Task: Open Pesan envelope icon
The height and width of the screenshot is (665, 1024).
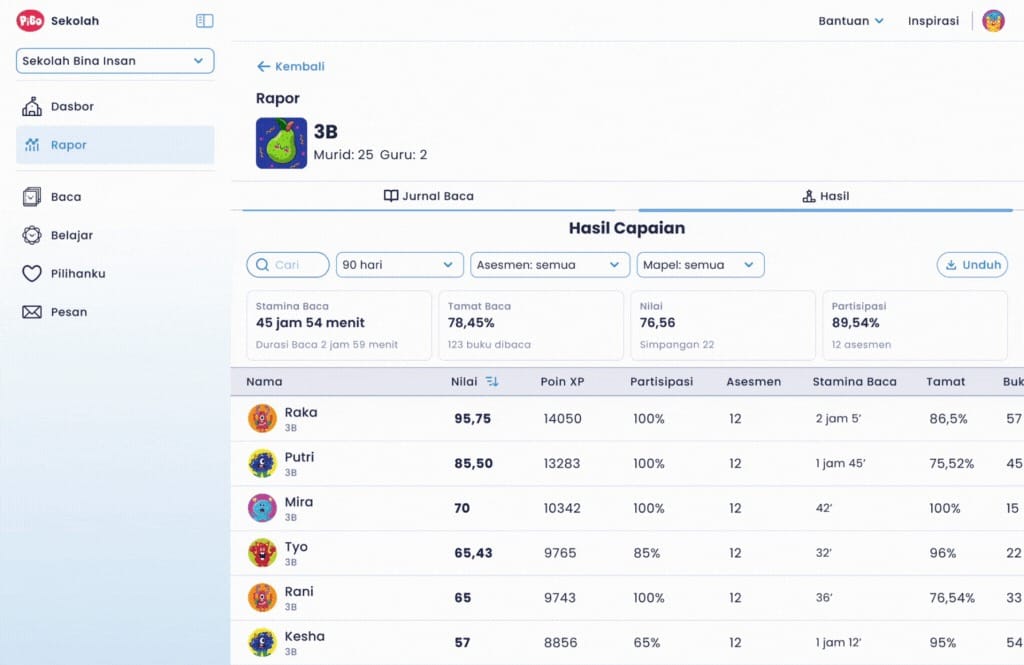Action: pos(32,312)
